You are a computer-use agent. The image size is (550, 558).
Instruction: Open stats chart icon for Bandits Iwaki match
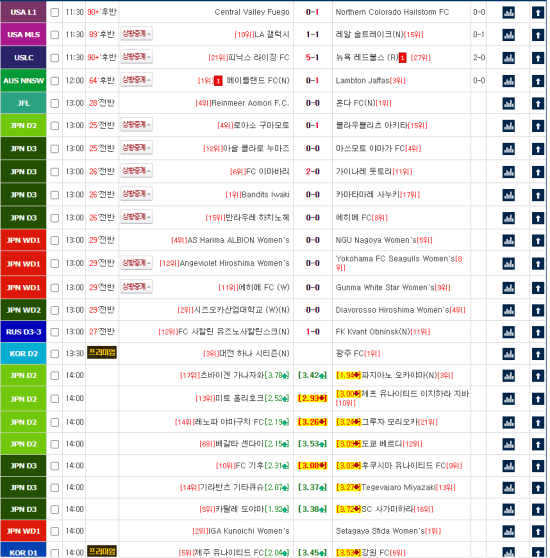pyautogui.click(x=508, y=195)
